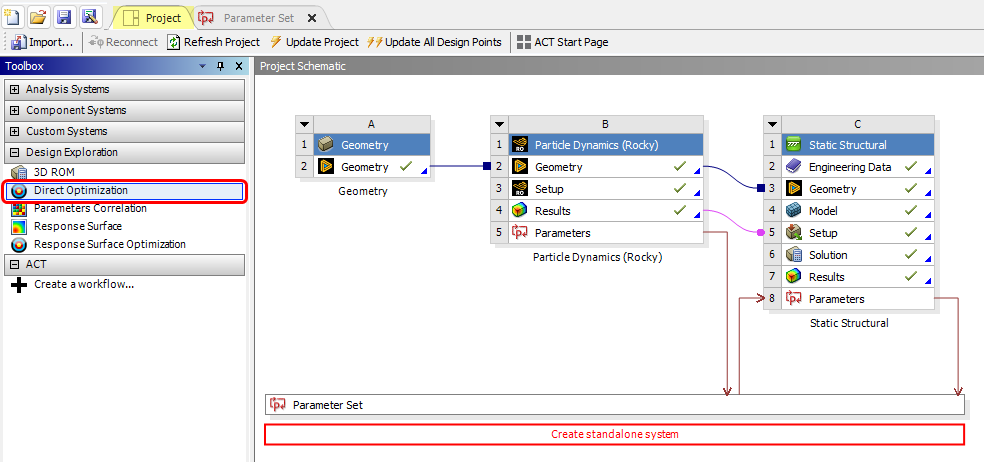Click the Parameters icon in row C8
The height and width of the screenshot is (462, 984).
pos(794,299)
